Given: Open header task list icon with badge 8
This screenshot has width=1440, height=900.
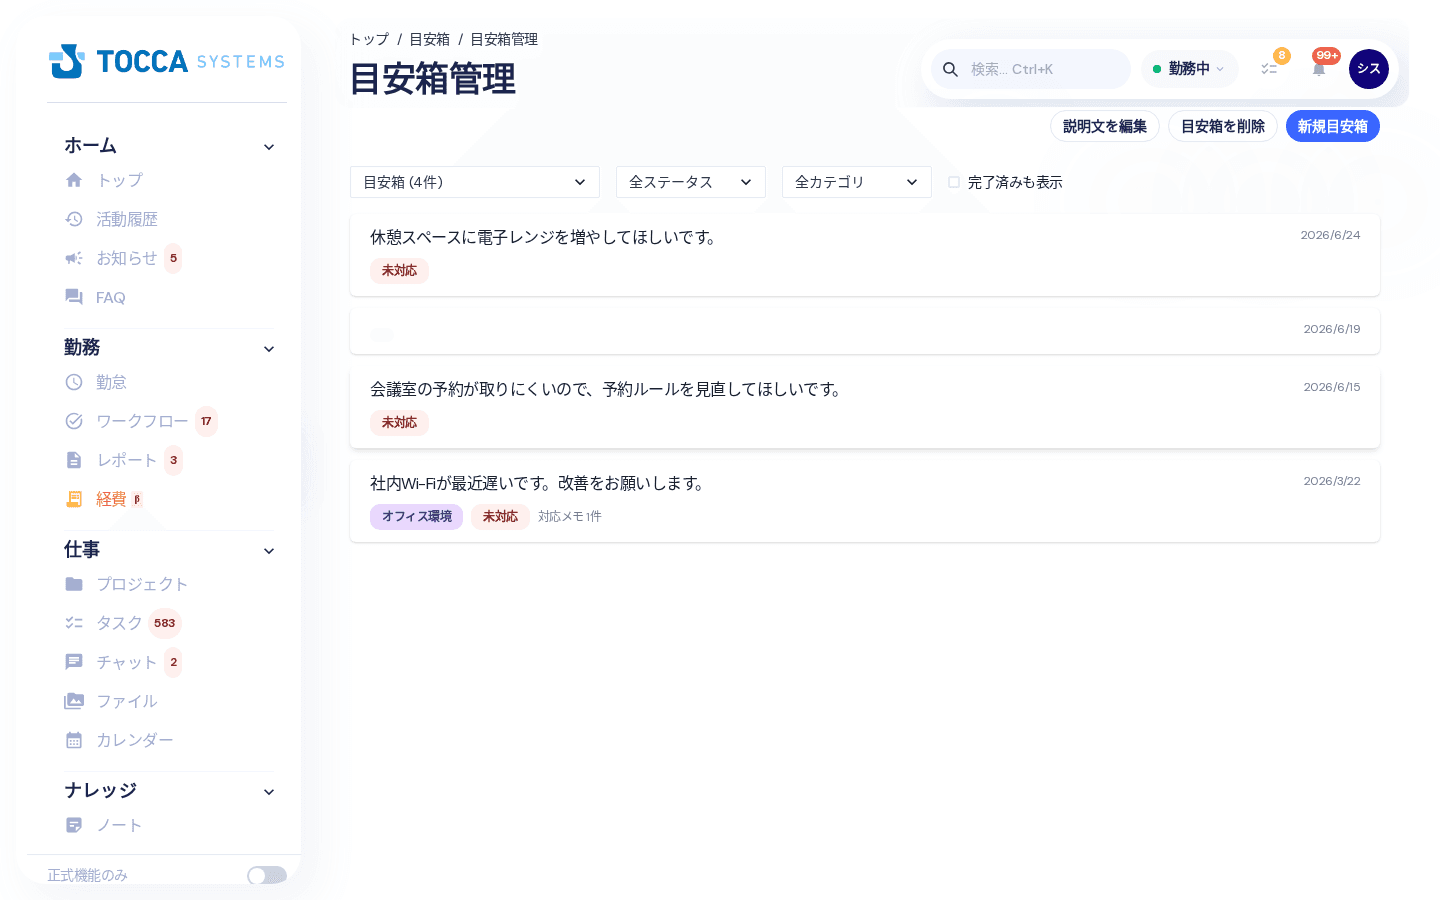Looking at the screenshot, I should pyautogui.click(x=1269, y=69).
